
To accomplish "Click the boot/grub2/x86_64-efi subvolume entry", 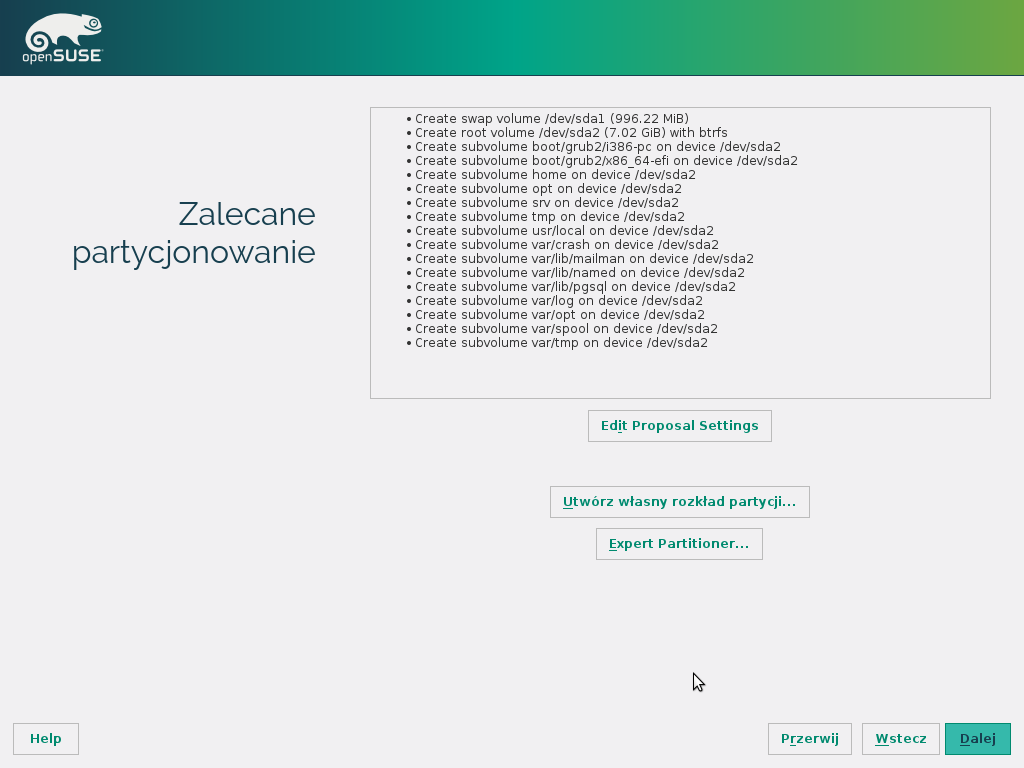I will 606,160.
